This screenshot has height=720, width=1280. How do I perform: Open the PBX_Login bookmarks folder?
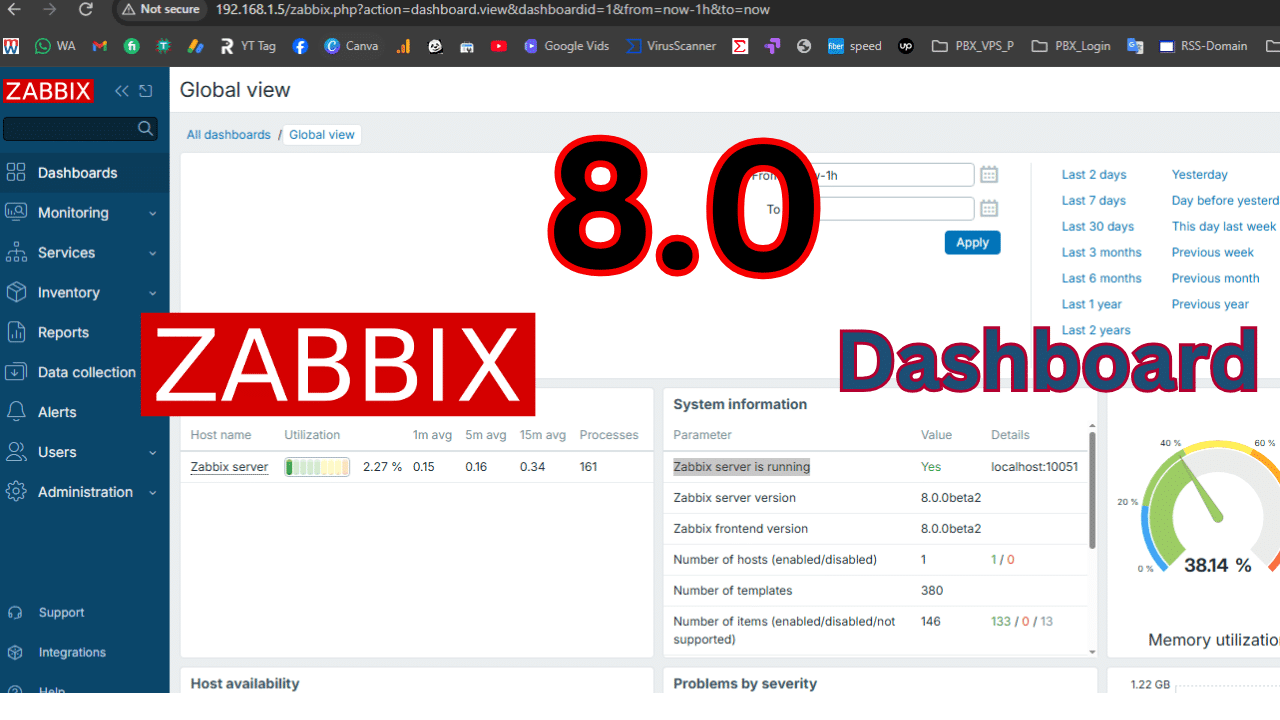pyautogui.click(x=1070, y=46)
